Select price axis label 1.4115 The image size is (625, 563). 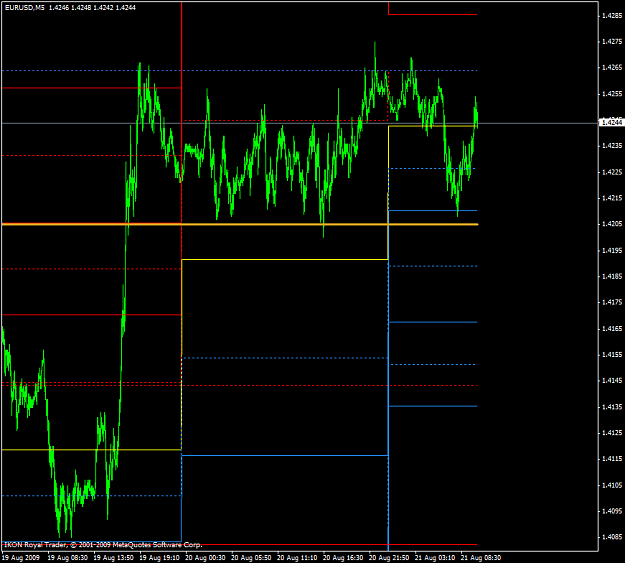[x=612, y=459]
